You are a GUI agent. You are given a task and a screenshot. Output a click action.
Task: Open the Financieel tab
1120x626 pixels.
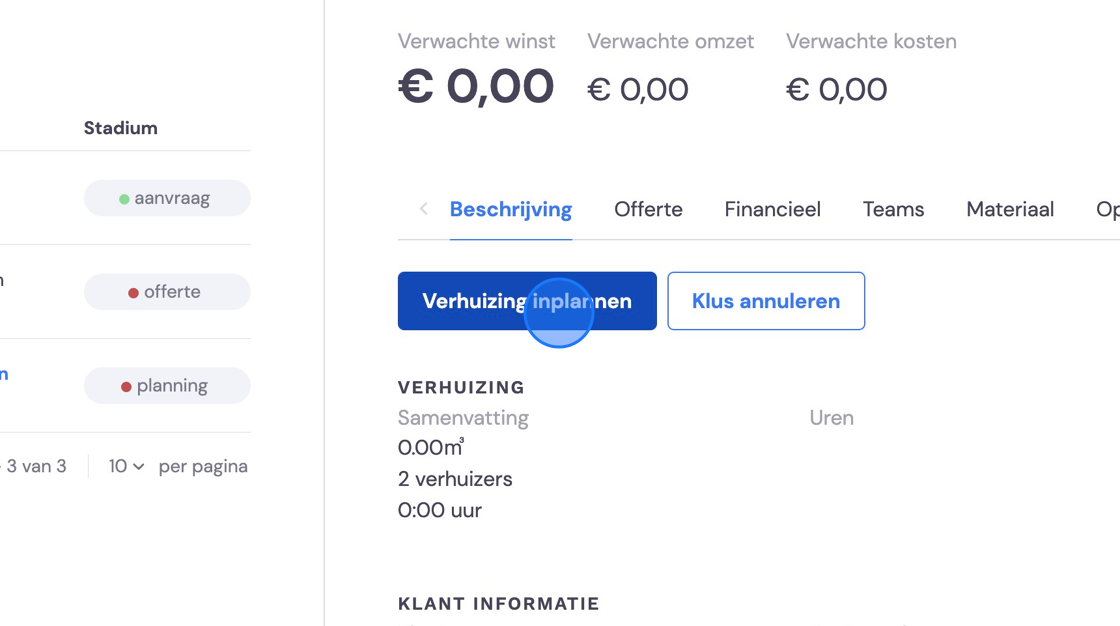click(772, 209)
